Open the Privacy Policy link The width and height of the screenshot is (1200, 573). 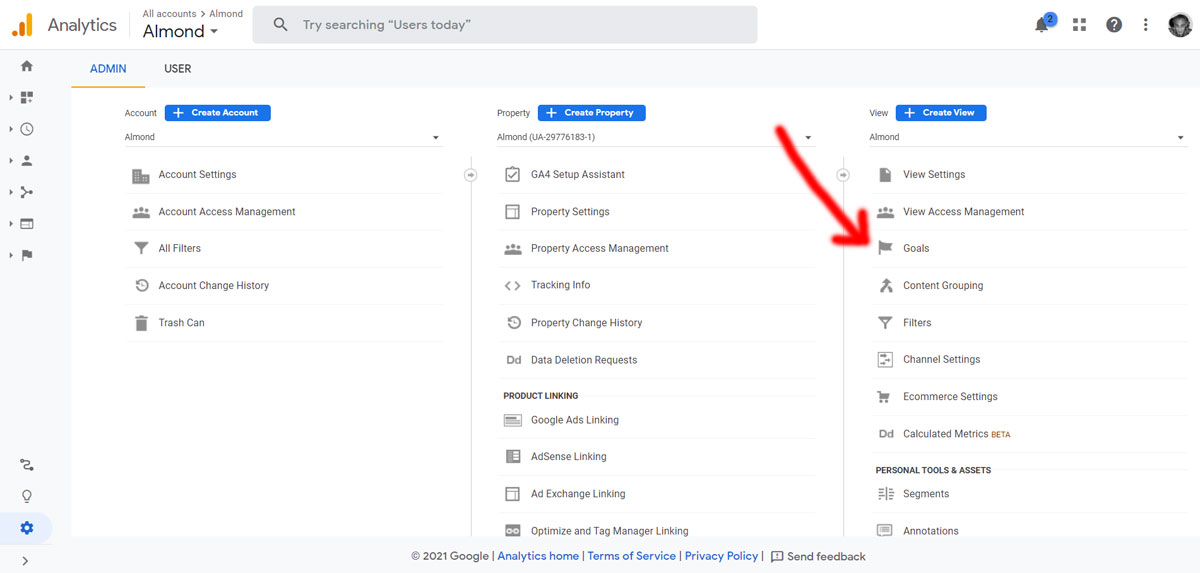721,556
